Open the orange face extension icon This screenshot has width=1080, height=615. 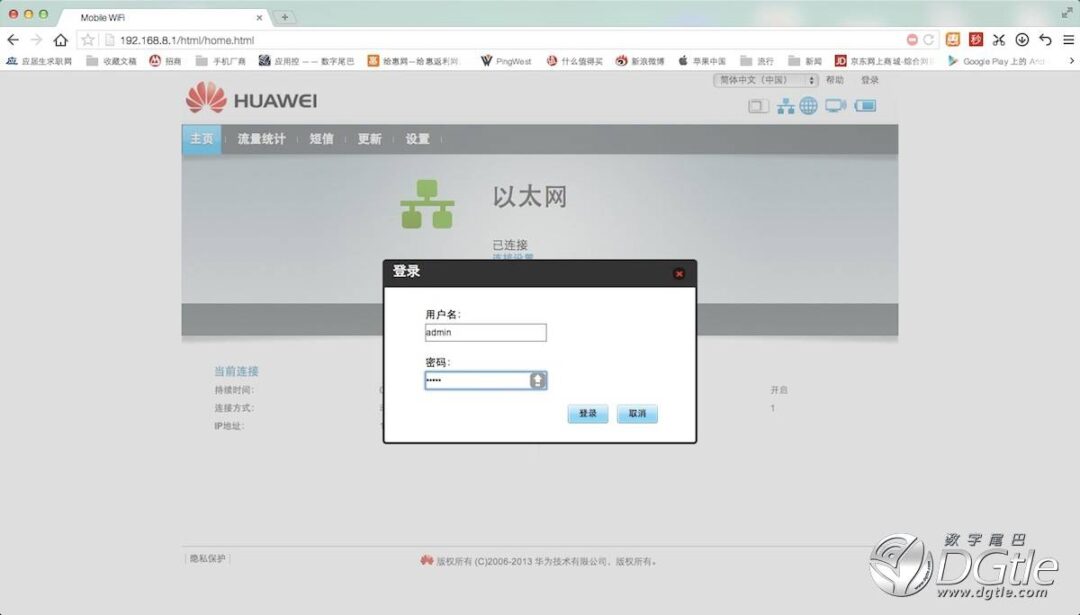[953, 39]
